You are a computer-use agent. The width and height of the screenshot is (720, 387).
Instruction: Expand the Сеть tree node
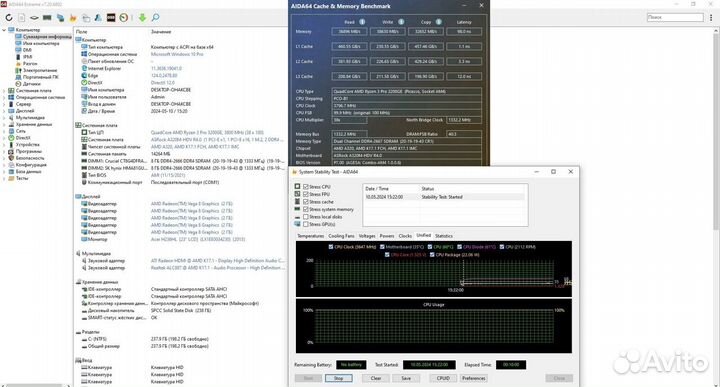pyautogui.click(x=4, y=131)
